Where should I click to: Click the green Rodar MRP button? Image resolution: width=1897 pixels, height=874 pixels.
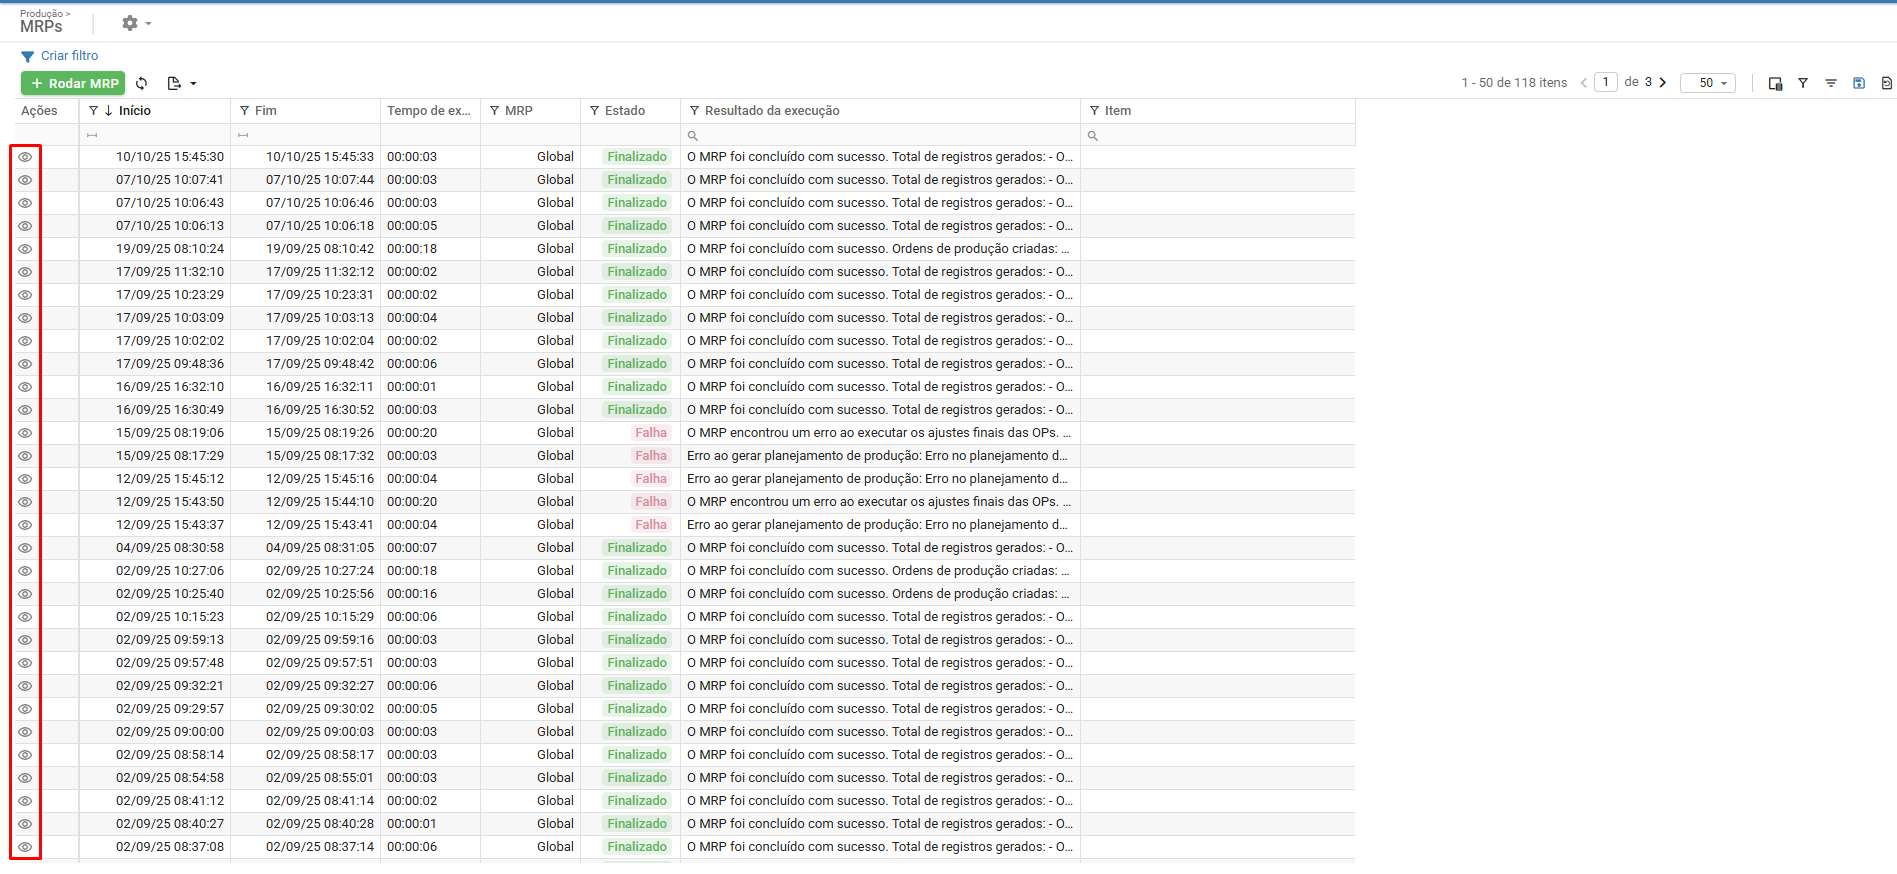73,83
